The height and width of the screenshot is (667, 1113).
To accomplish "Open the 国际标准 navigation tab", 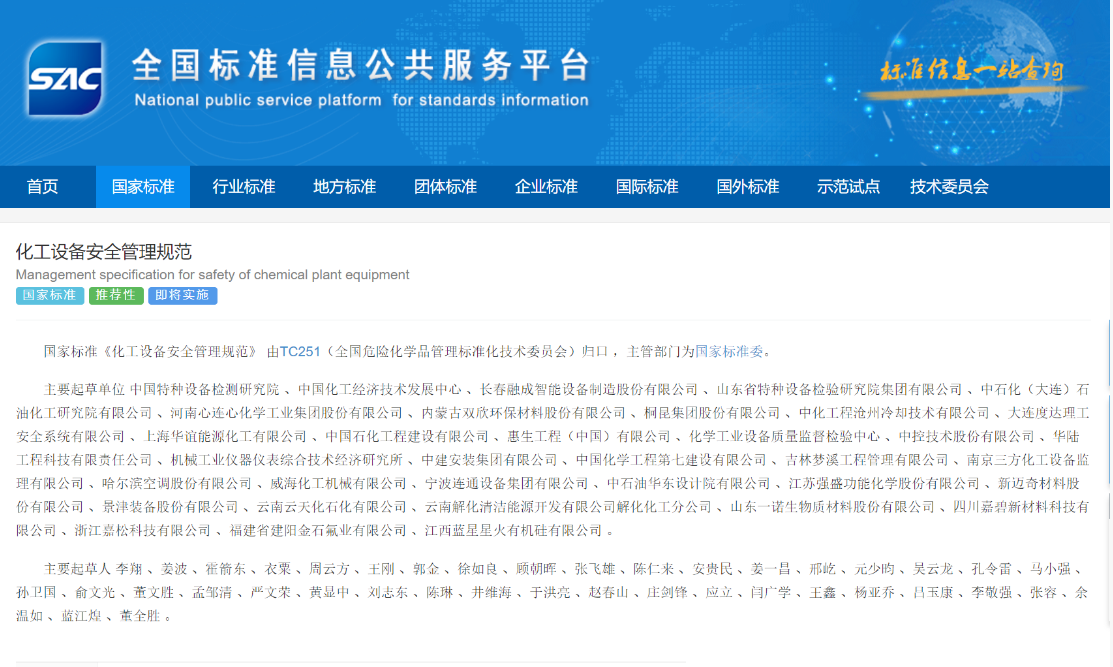I will point(647,187).
